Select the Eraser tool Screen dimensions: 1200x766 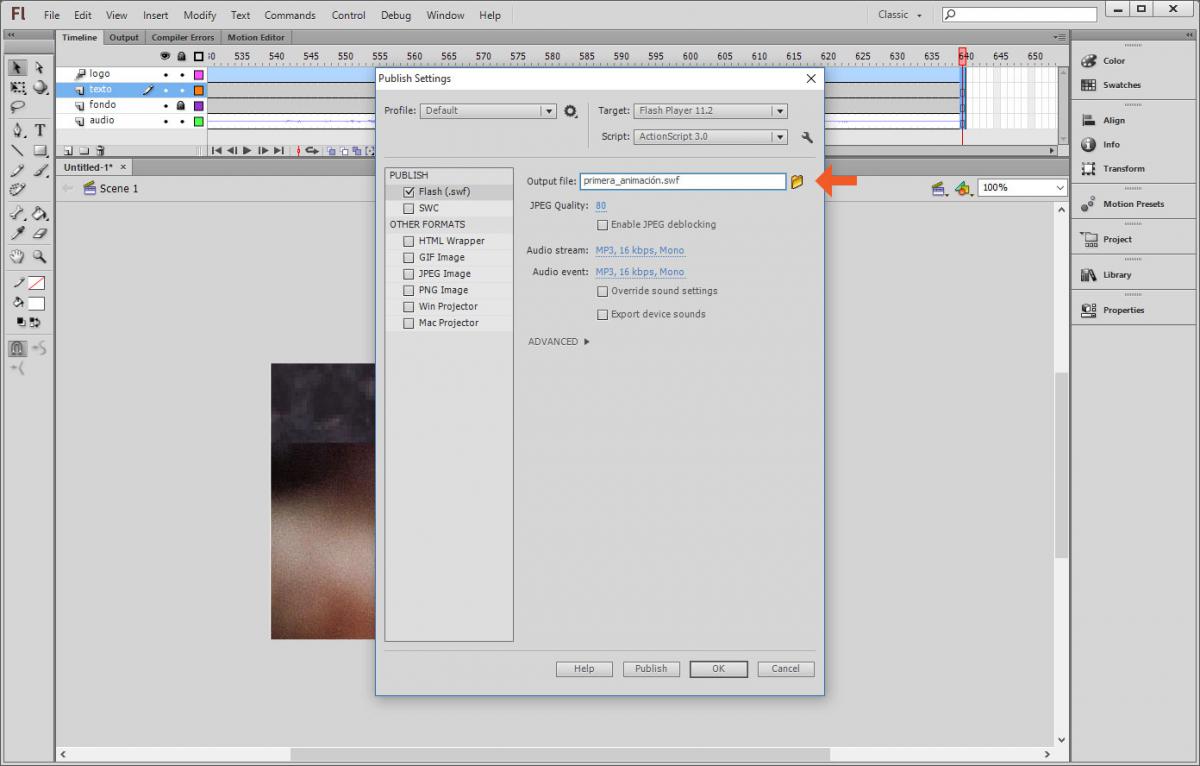(x=39, y=233)
